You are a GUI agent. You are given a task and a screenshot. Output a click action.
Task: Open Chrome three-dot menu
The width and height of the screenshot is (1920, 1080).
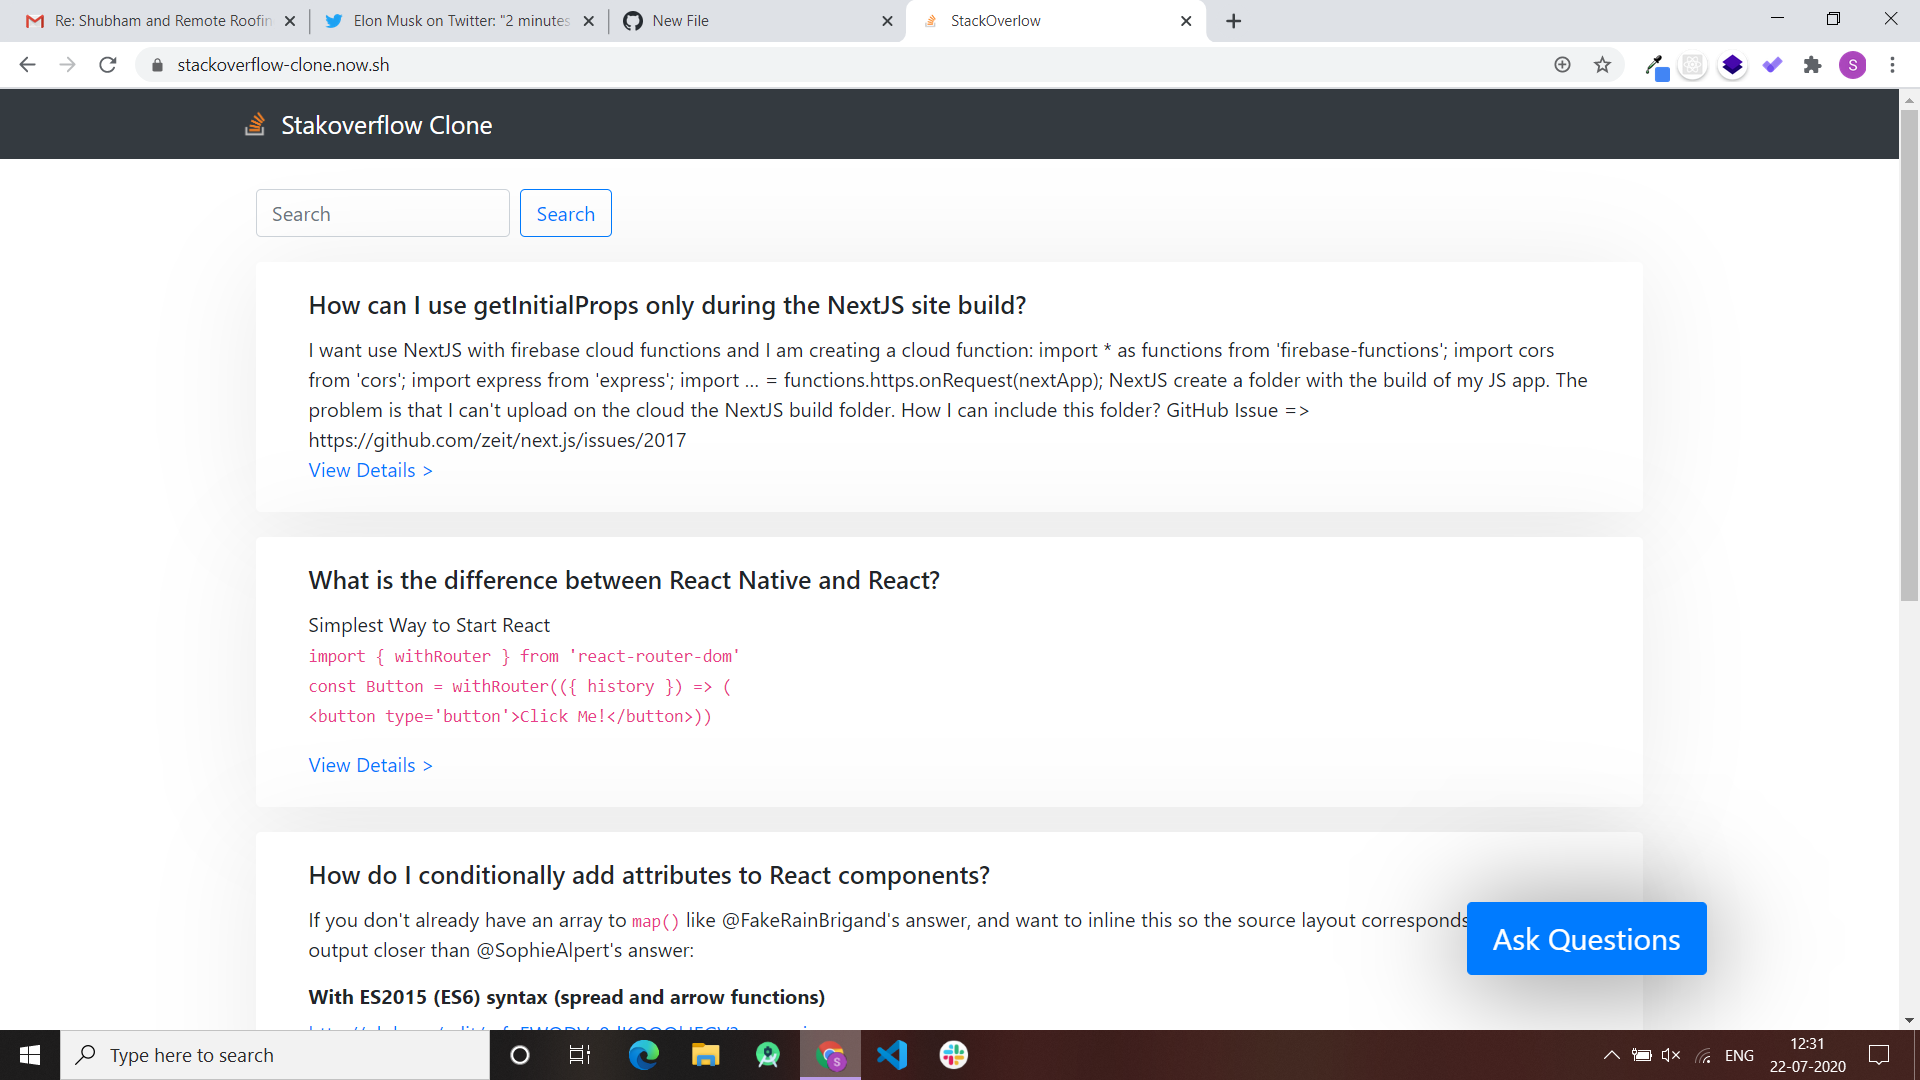pos(1892,65)
